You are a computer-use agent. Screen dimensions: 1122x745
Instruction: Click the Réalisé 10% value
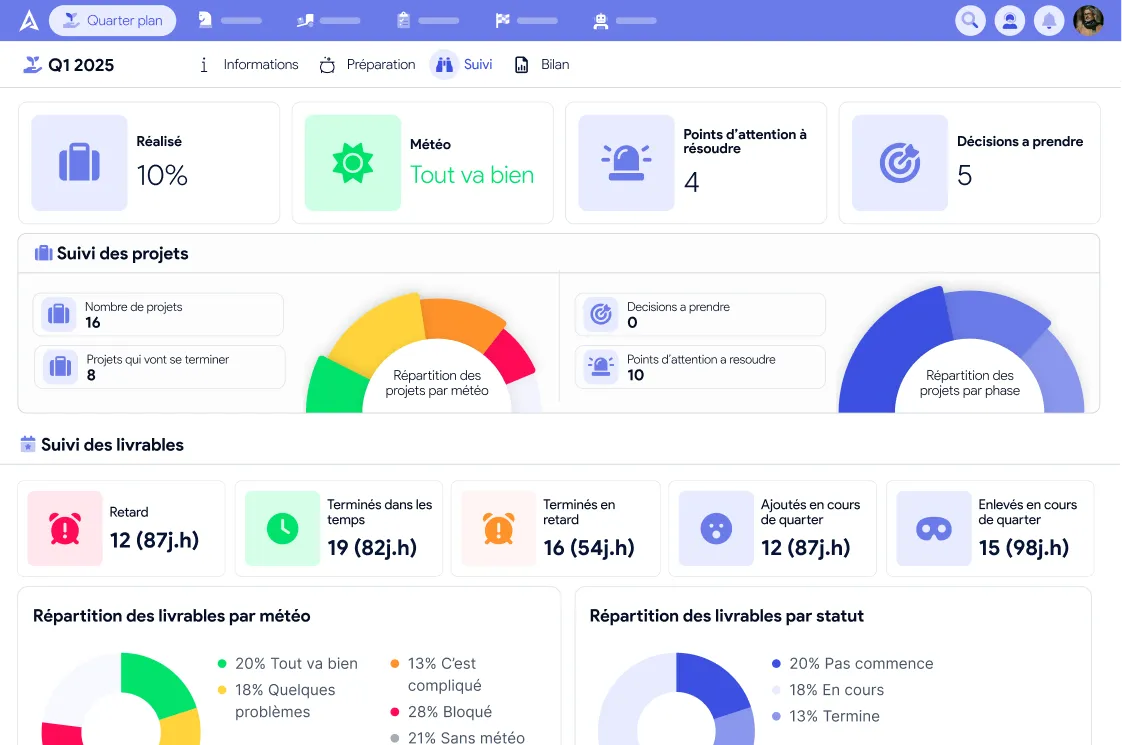[x=162, y=175]
